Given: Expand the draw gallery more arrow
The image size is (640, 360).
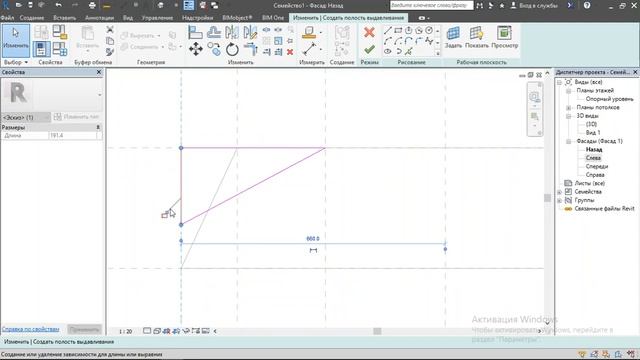Looking at the screenshot, I should [x=438, y=53].
